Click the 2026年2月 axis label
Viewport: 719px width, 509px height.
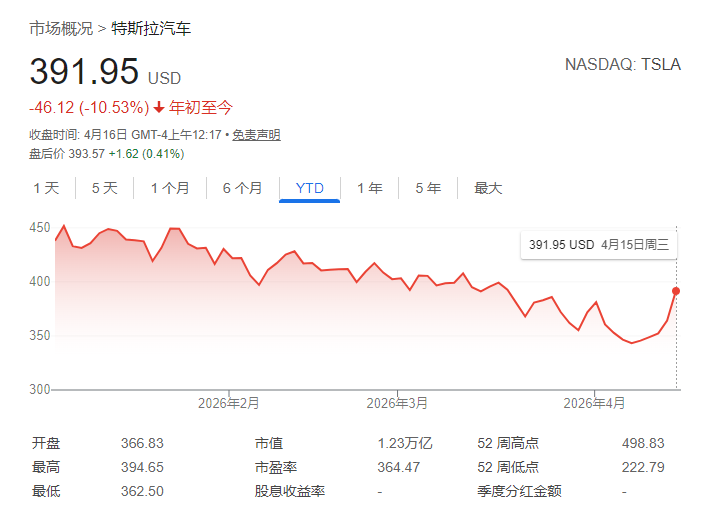(x=229, y=403)
